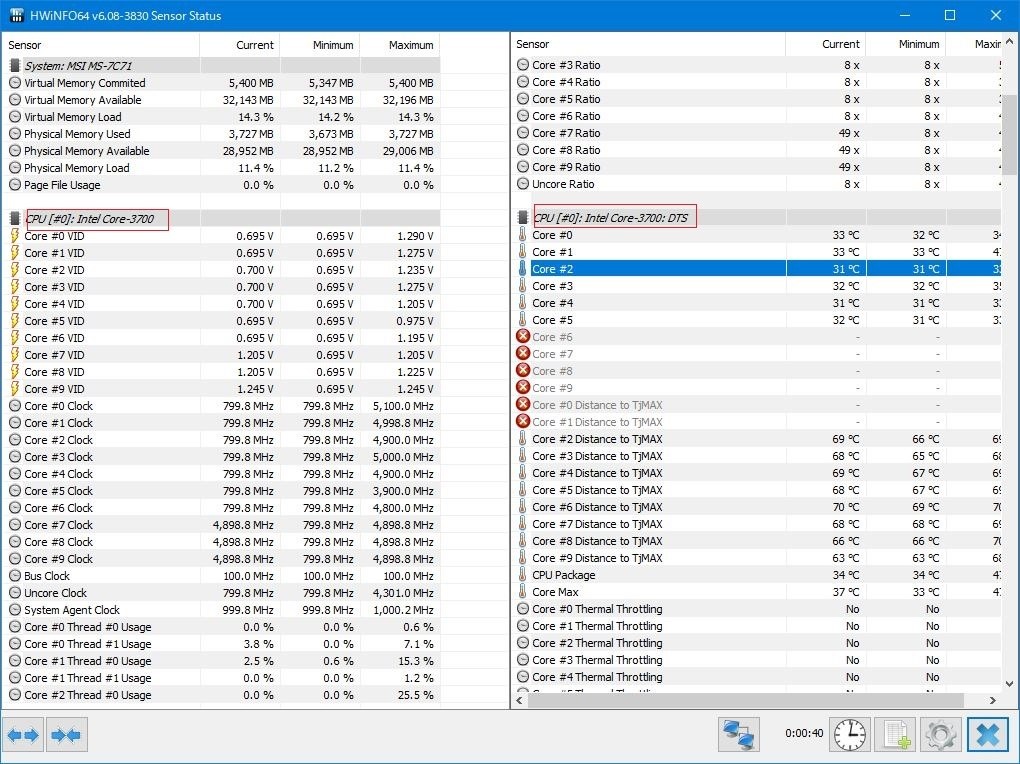Click circle icon of System Agent Clock

coord(15,610)
